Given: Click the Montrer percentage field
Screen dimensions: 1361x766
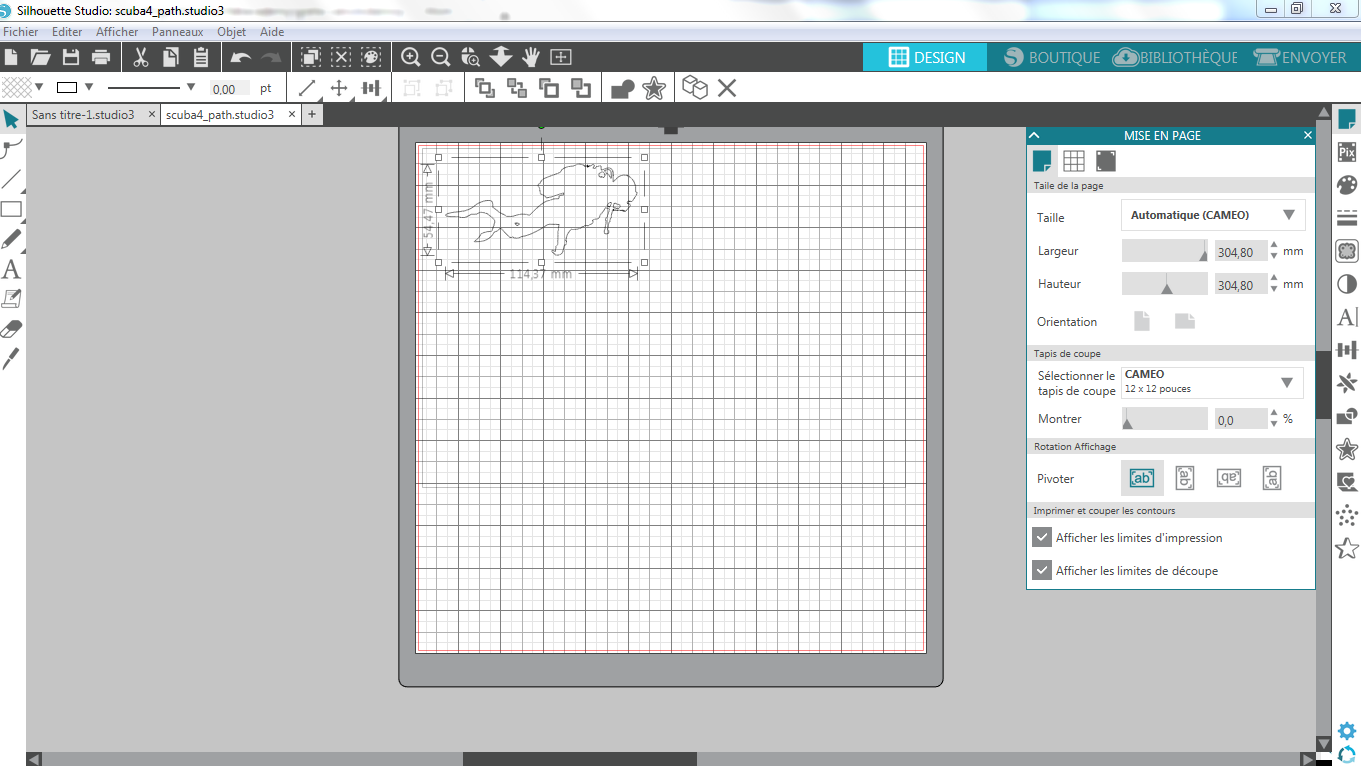Looking at the screenshot, I should (1240, 420).
